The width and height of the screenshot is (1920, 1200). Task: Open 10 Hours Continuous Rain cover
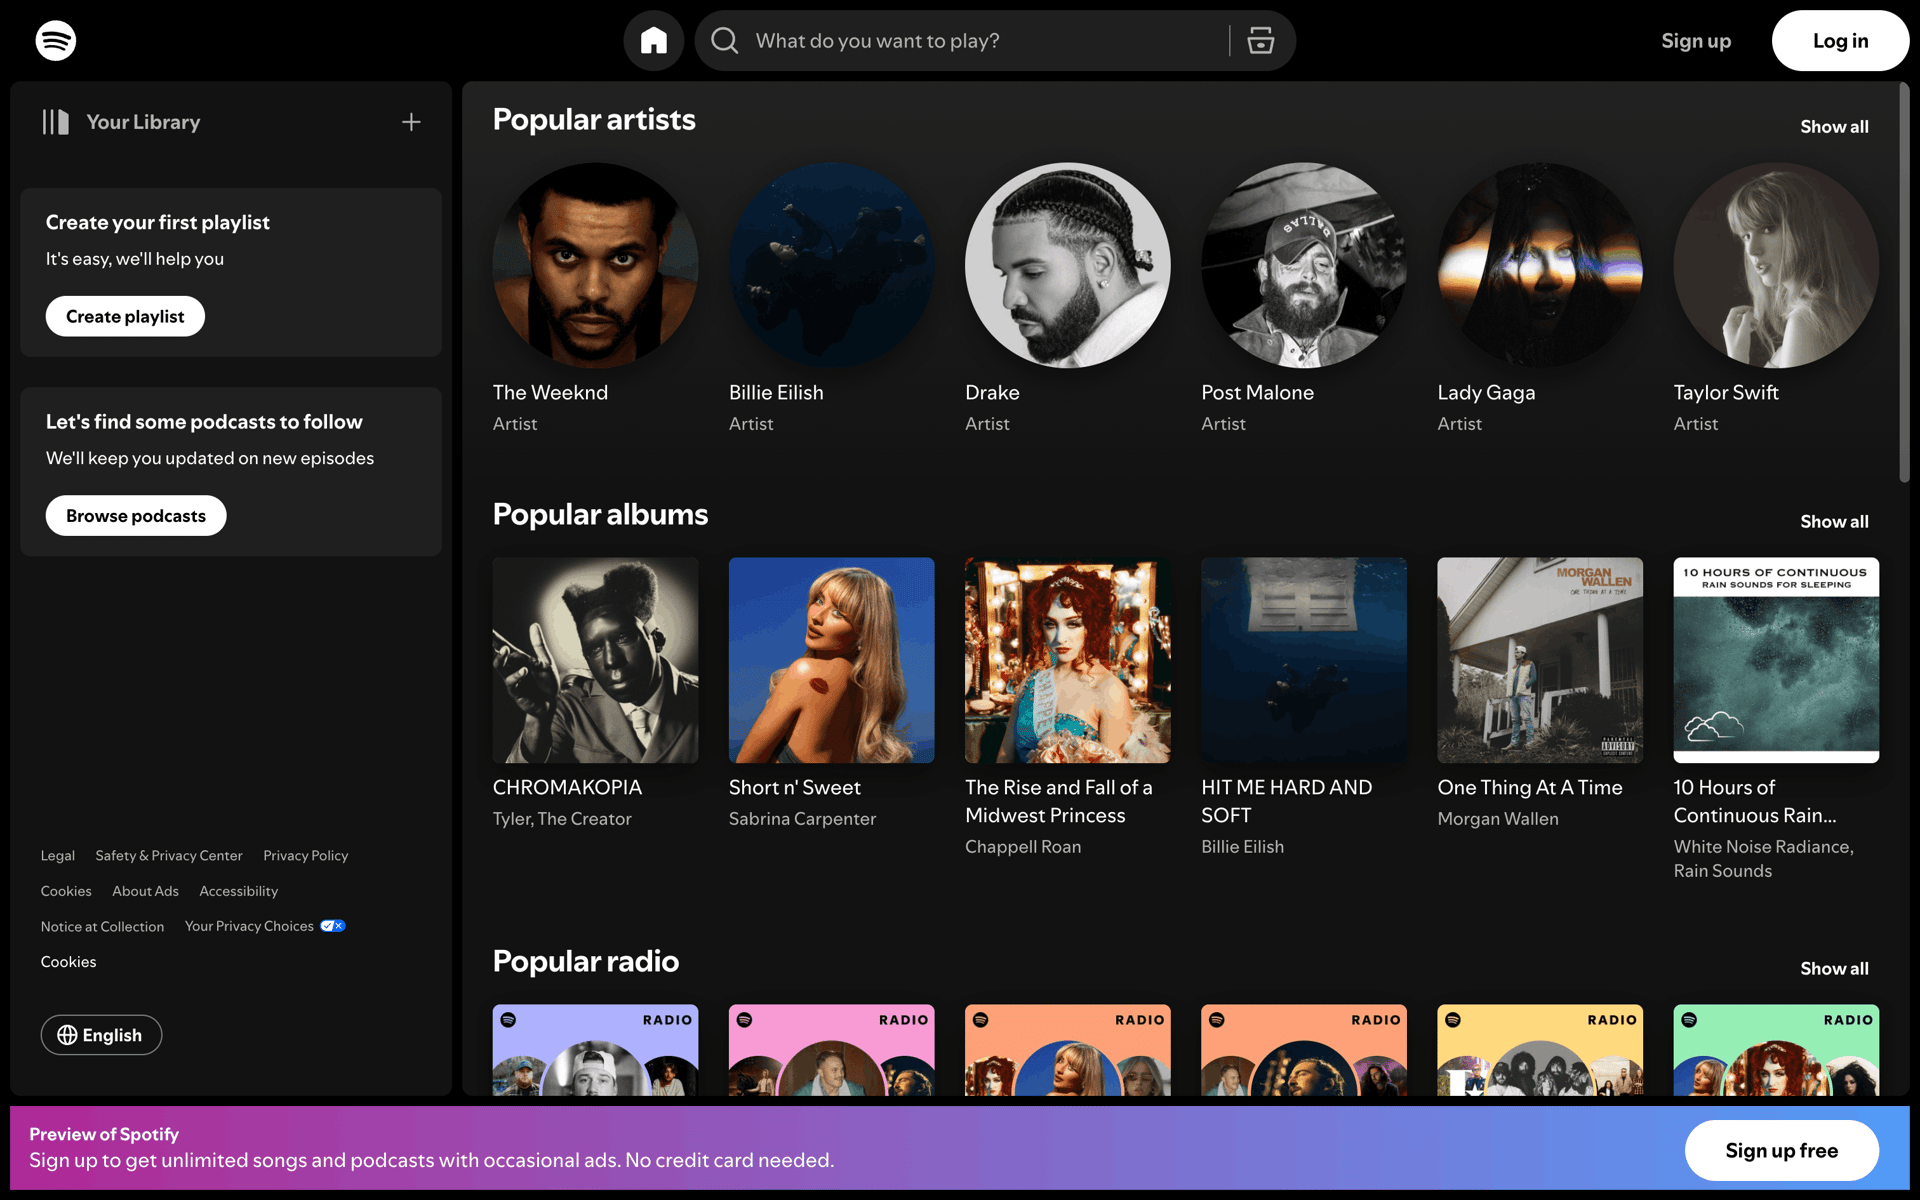click(1776, 660)
